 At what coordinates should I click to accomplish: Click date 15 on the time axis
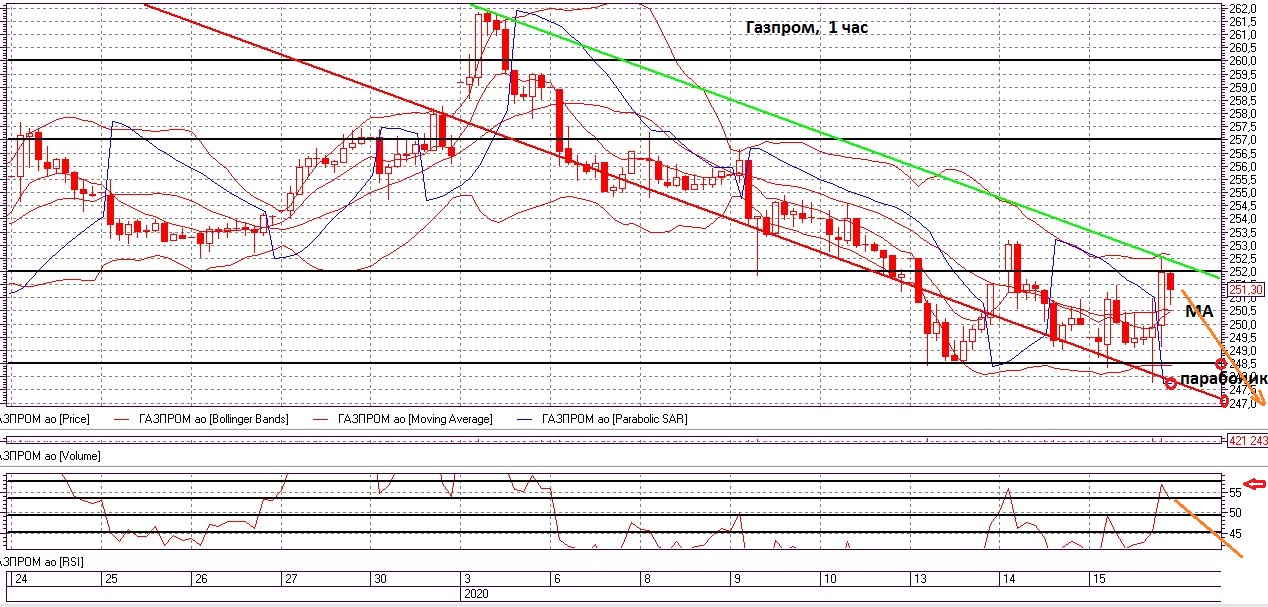pyautogui.click(x=1097, y=580)
